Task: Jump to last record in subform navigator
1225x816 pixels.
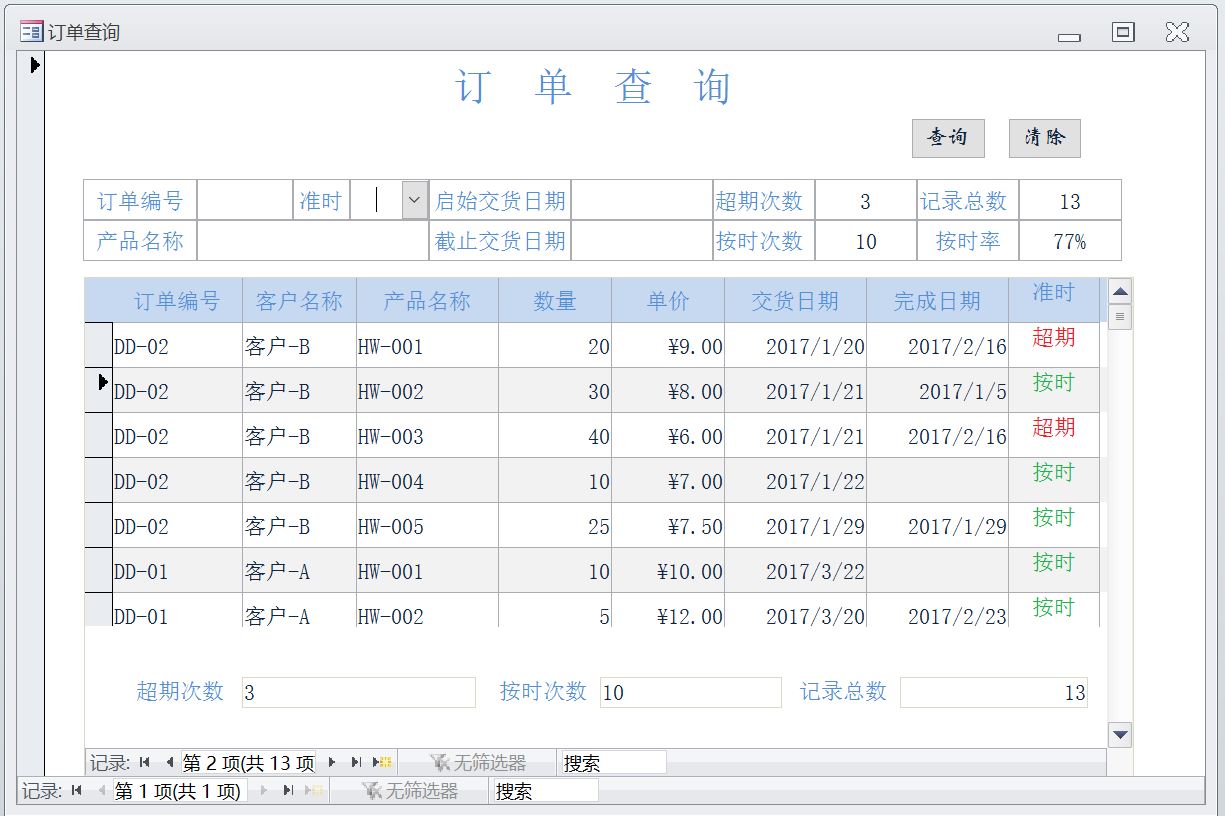Action: (x=356, y=763)
